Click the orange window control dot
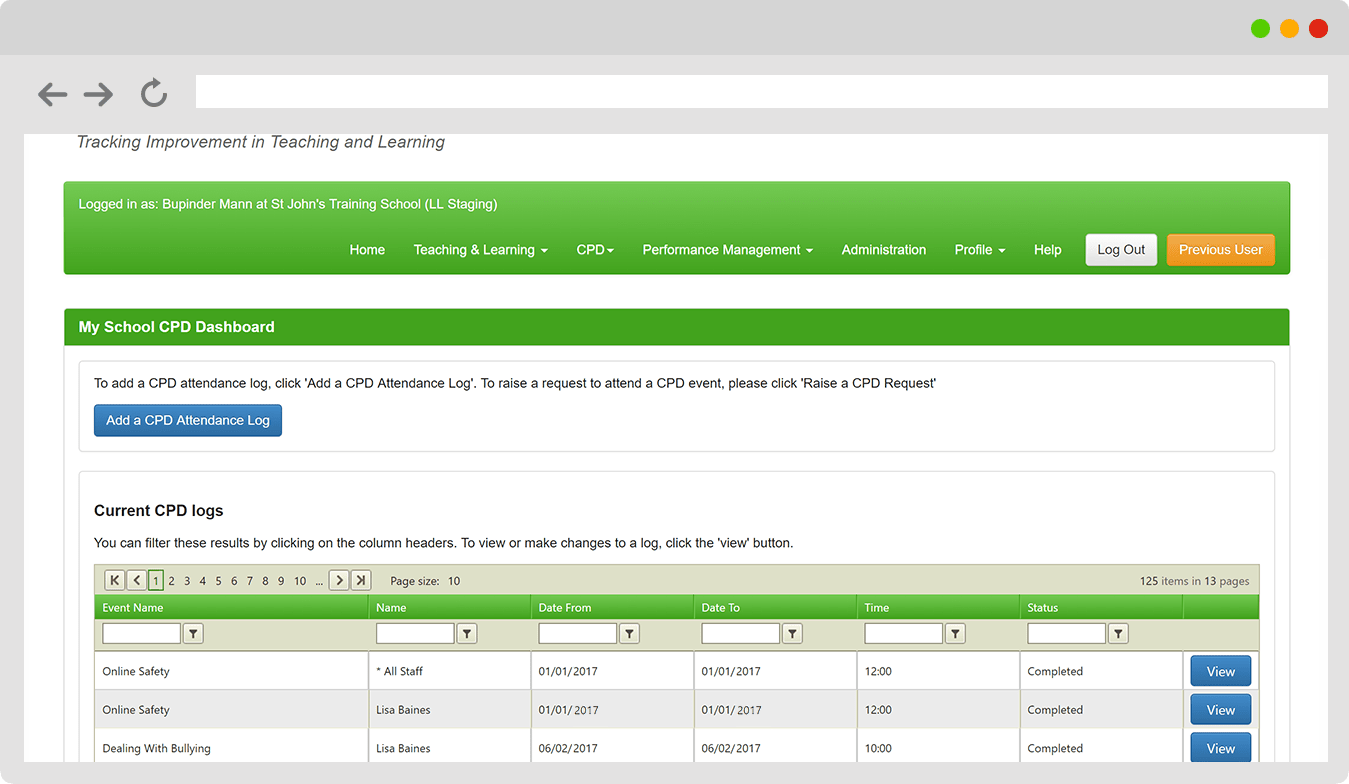This screenshot has width=1349, height=784. (x=1289, y=29)
